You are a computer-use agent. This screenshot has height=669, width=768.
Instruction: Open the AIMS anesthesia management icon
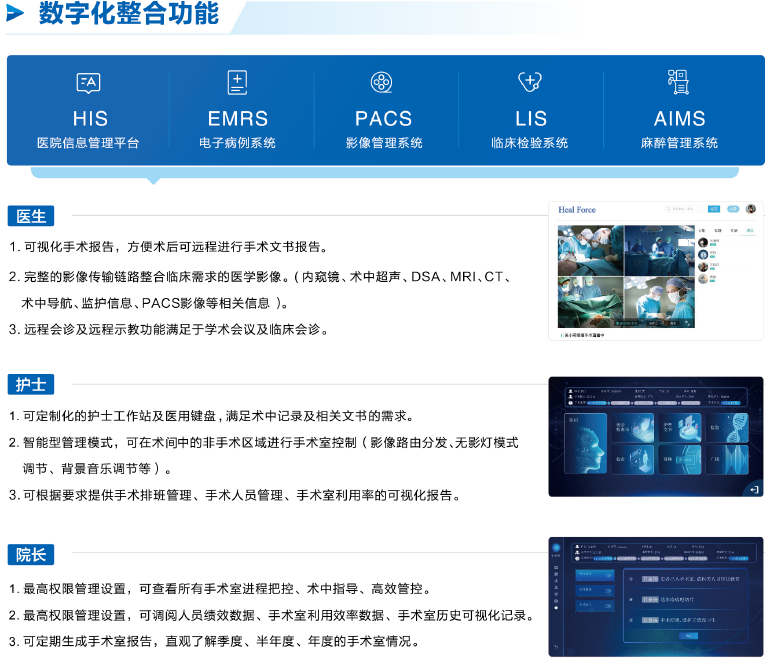point(679,83)
